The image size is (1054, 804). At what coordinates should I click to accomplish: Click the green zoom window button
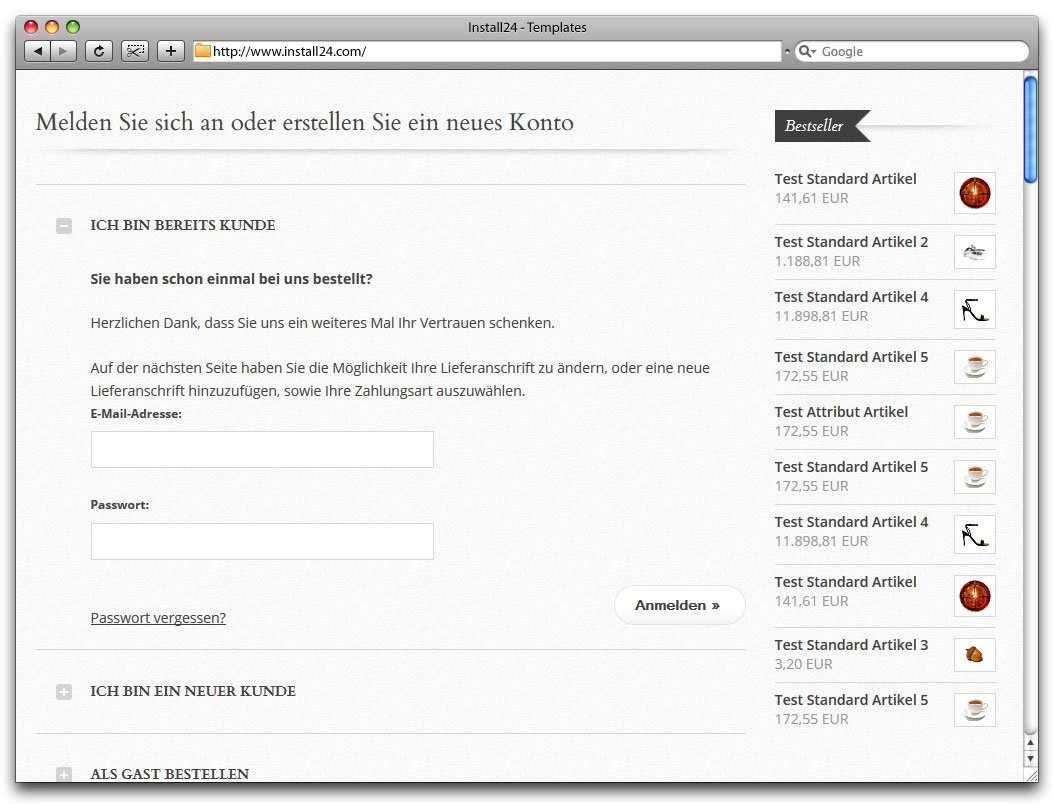(x=73, y=27)
